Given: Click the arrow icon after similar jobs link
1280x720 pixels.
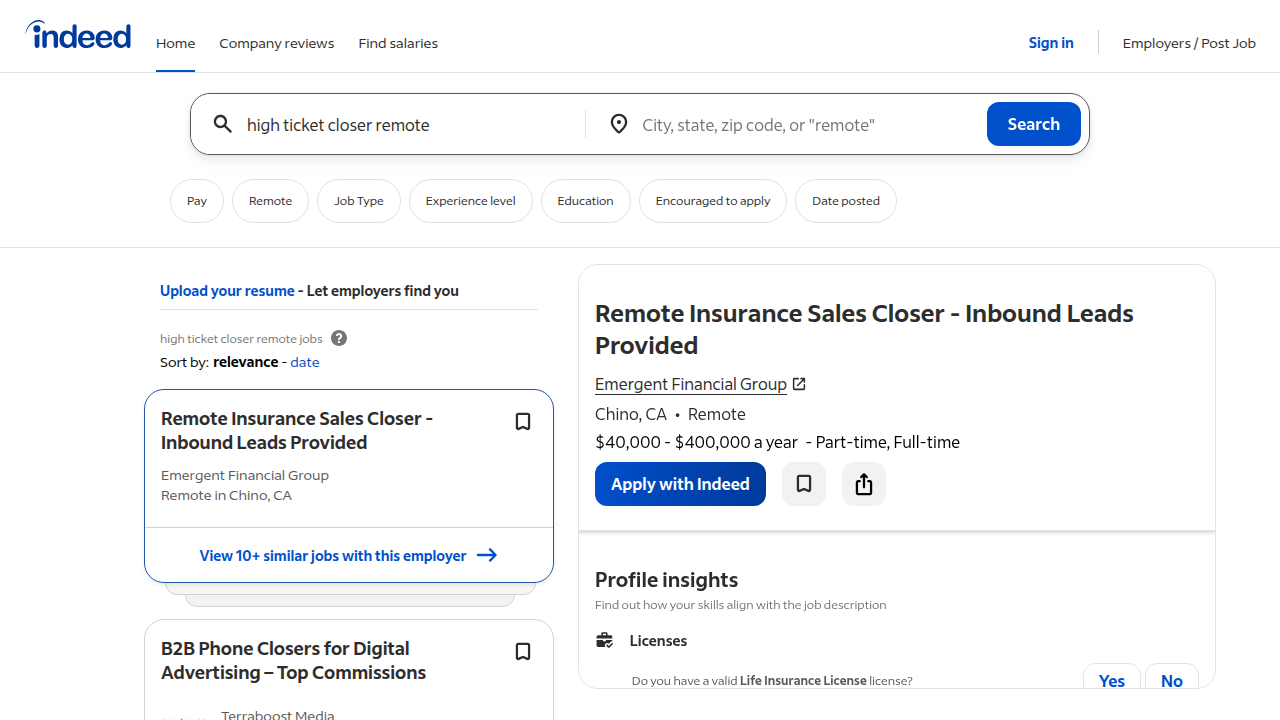Looking at the screenshot, I should (x=487, y=555).
